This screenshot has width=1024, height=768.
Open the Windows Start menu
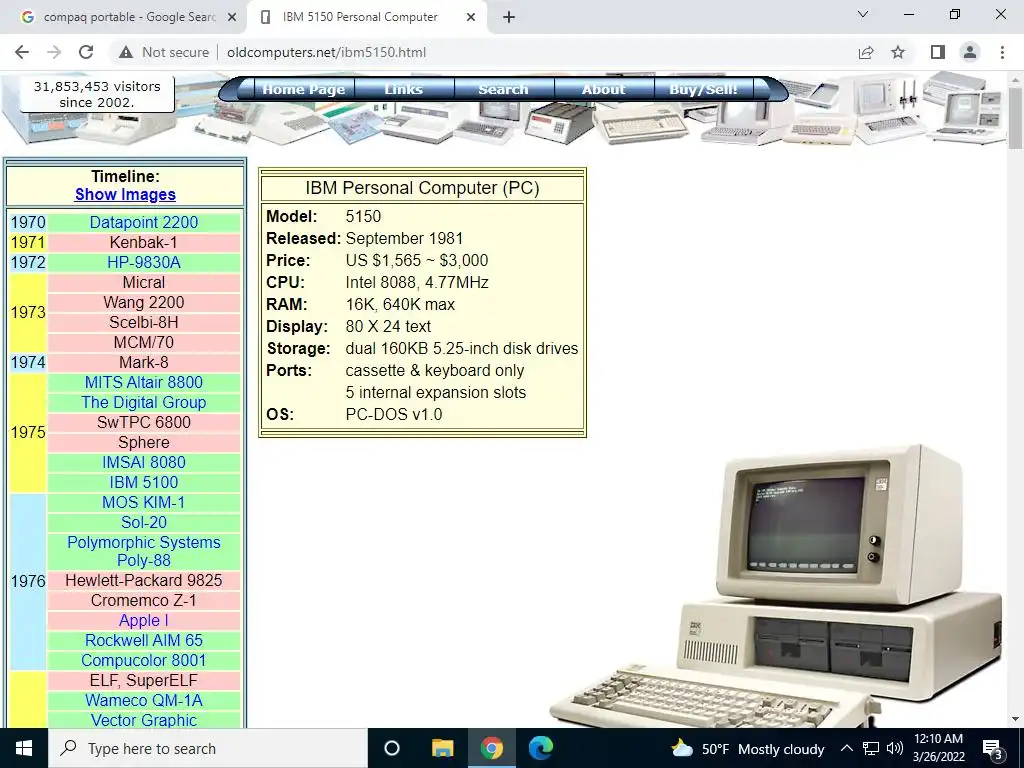pos(24,748)
